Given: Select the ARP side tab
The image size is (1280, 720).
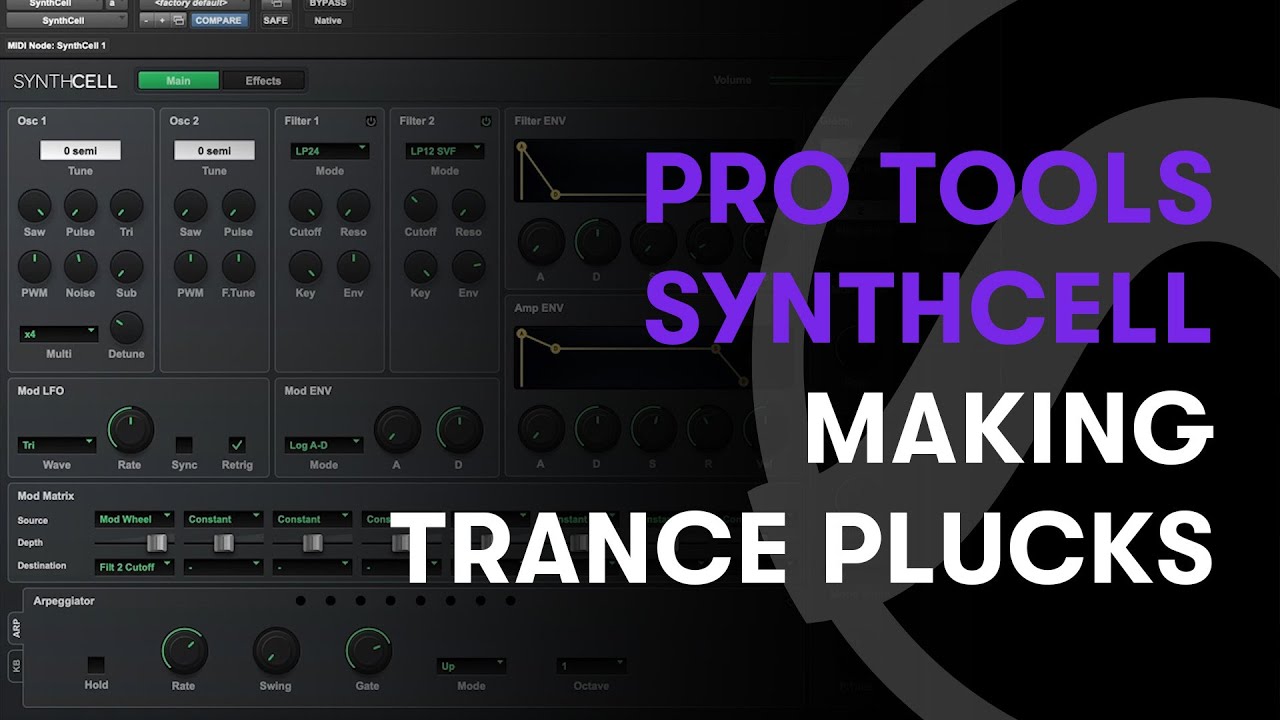Looking at the screenshot, I should (x=15, y=628).
